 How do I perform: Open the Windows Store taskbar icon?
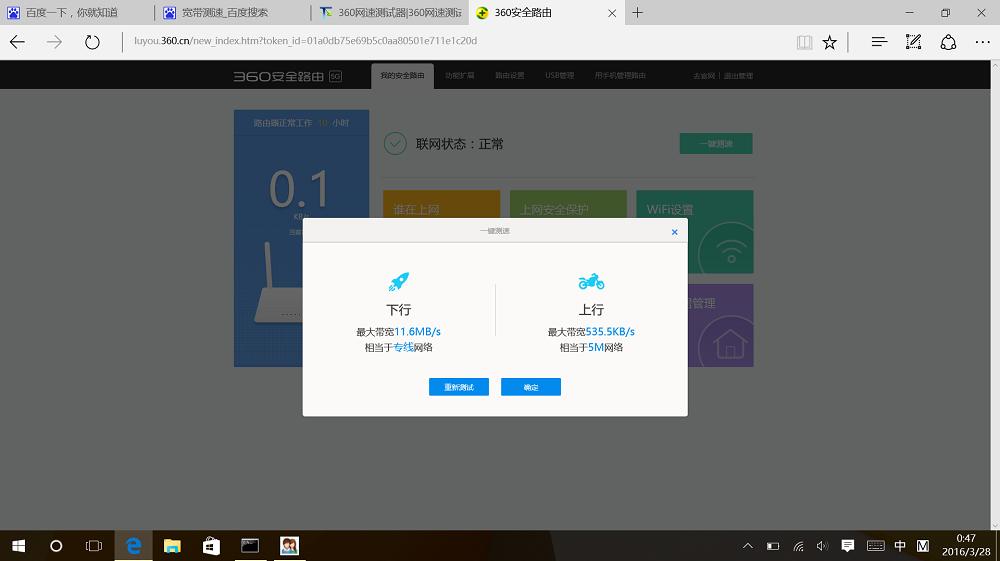click(211, 546)
